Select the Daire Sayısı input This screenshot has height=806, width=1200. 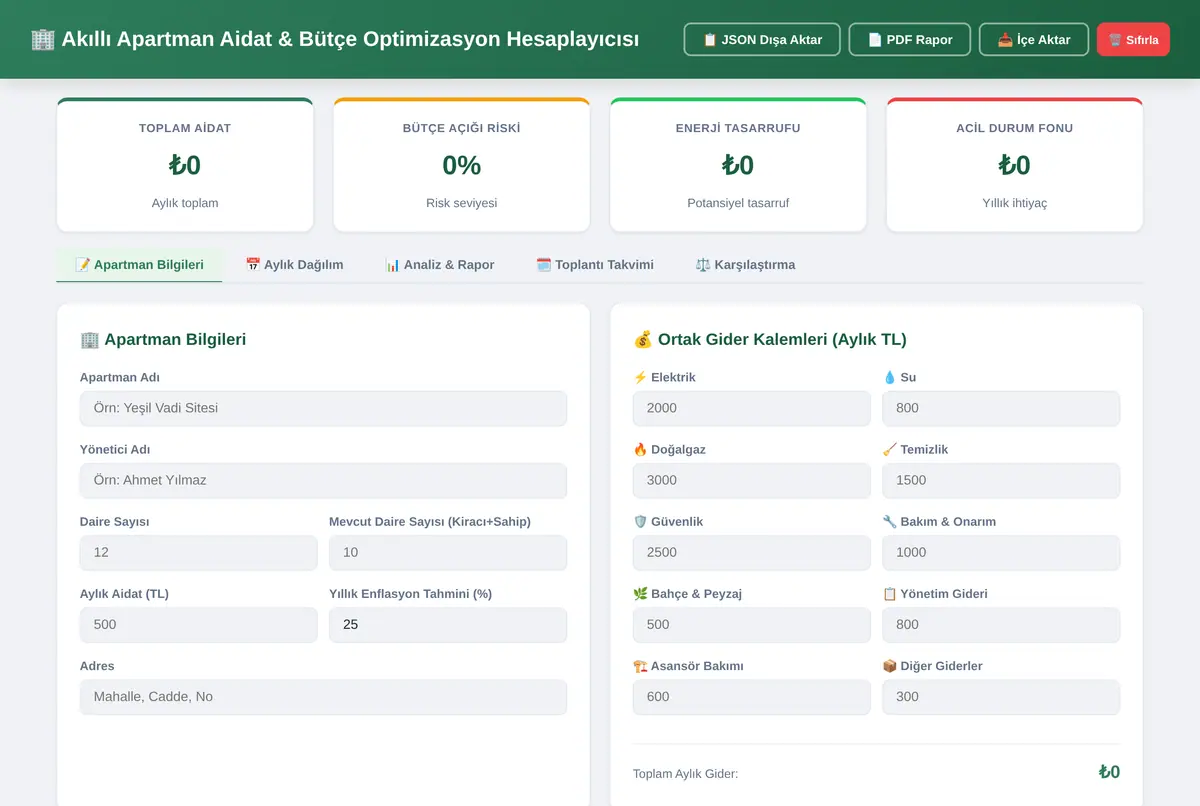pyautogui.click(x=198, y=552)
